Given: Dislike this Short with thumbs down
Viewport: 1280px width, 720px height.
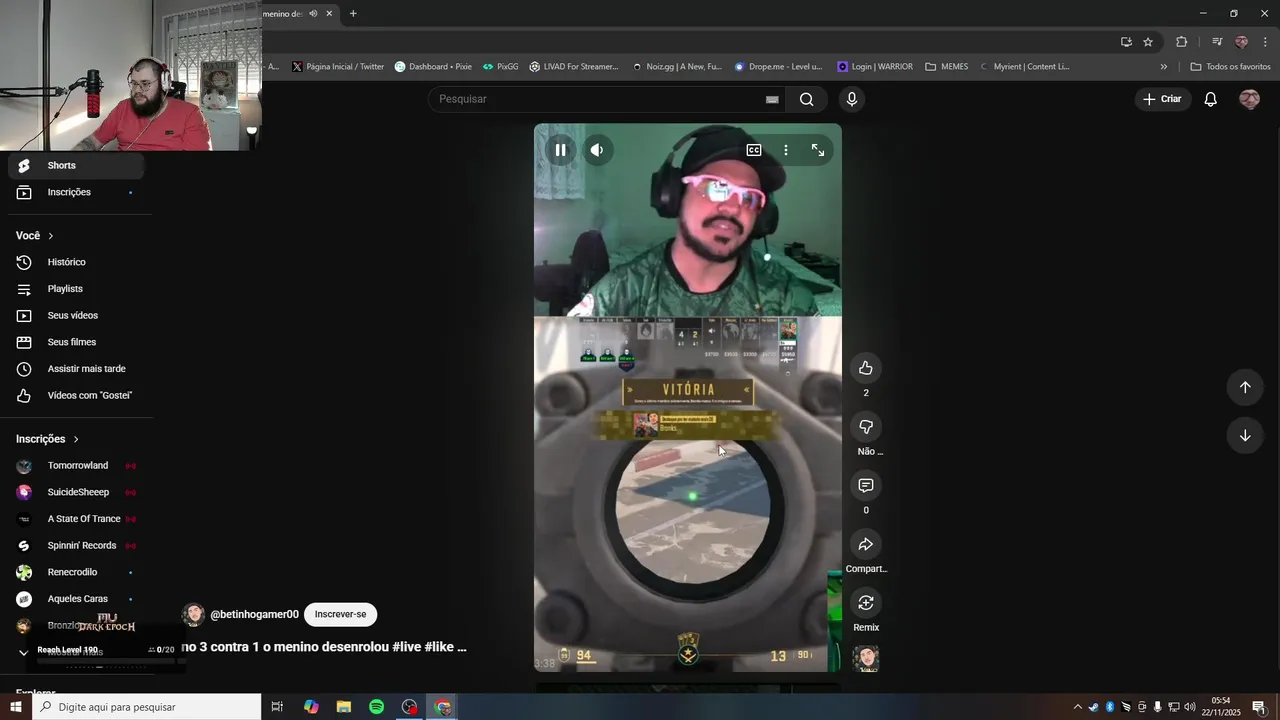Looking at the screenshot, I should click(866, 427).
